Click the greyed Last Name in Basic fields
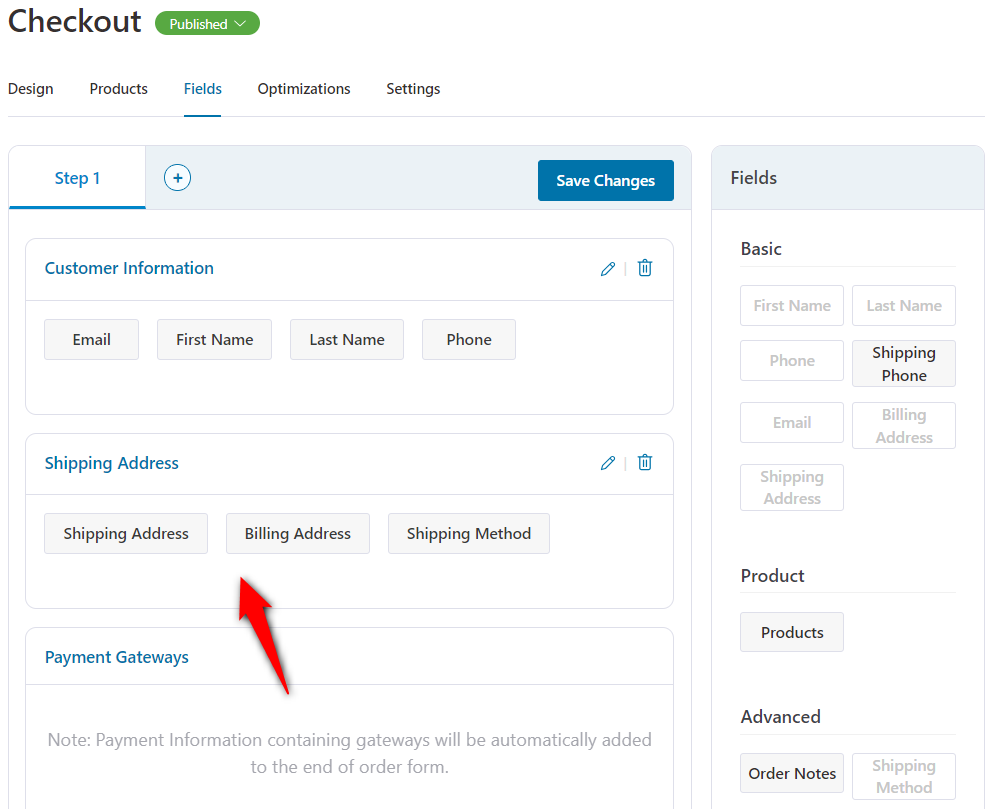Screen dimensions: 992x809 tap(903, 306)
